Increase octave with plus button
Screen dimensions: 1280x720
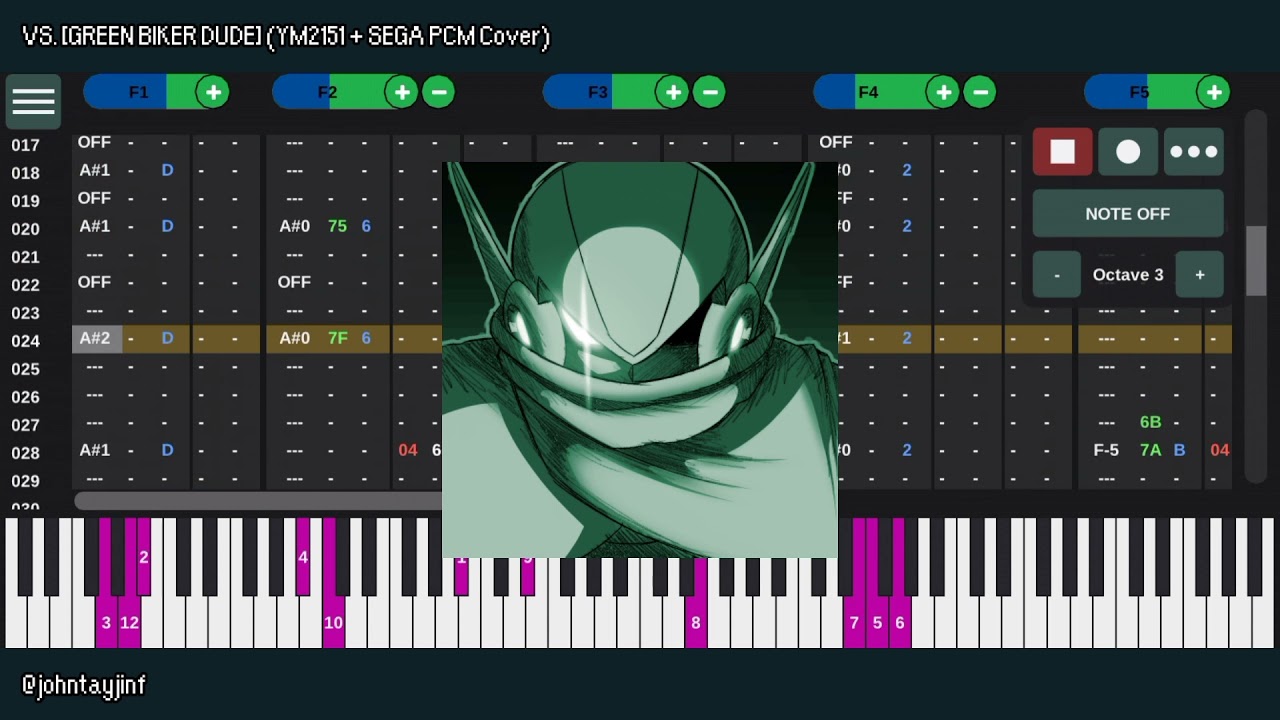[x=1200, y=275]
